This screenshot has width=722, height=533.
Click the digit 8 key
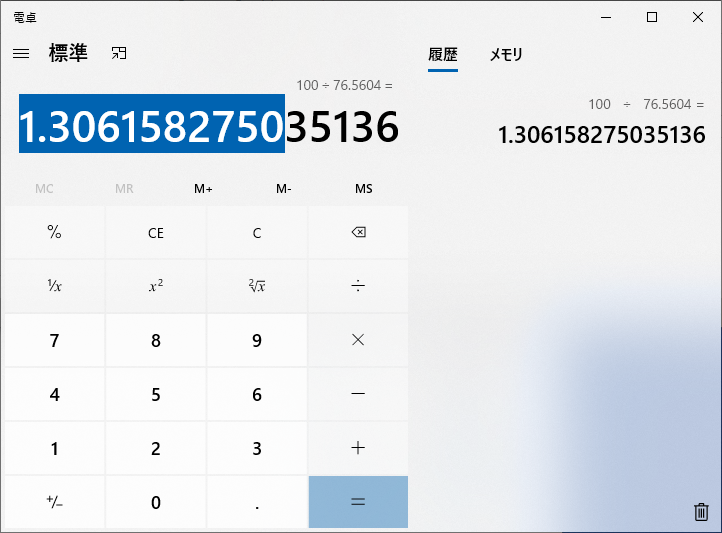[156, 340]
